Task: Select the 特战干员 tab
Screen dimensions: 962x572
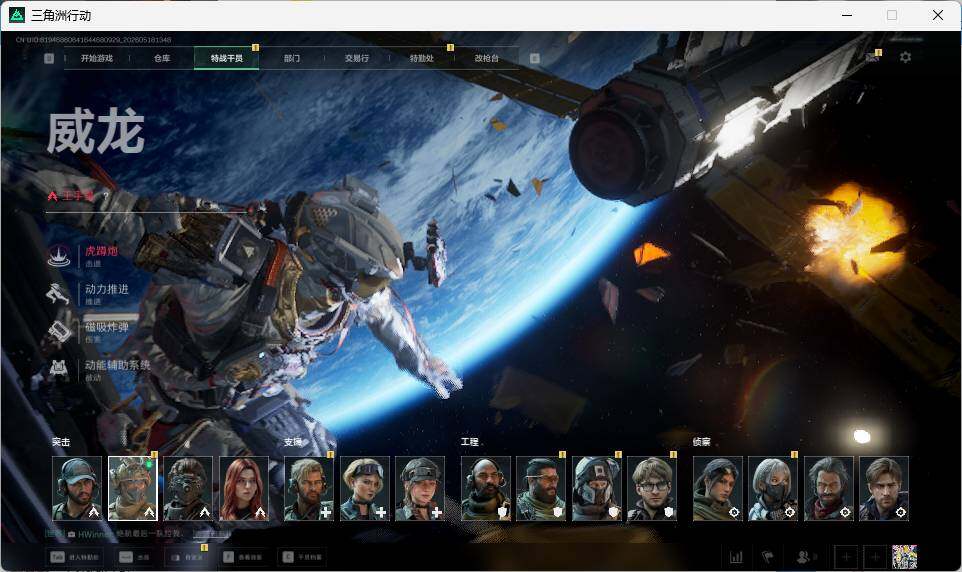Action: coord(226,58)
